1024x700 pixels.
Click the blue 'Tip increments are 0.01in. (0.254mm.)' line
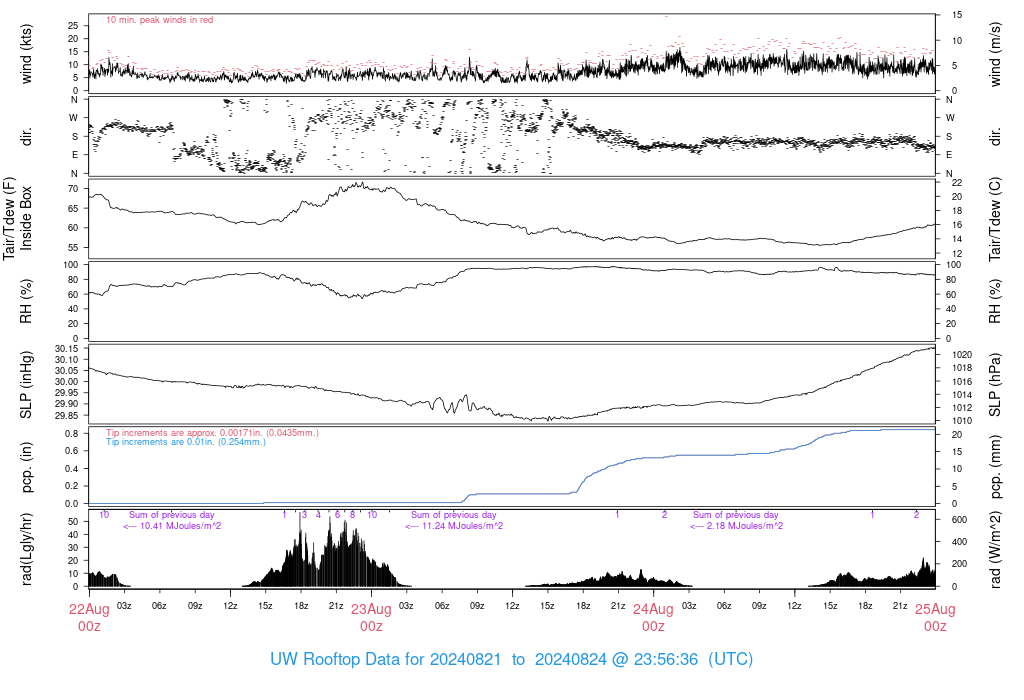[x=185, y=441]
